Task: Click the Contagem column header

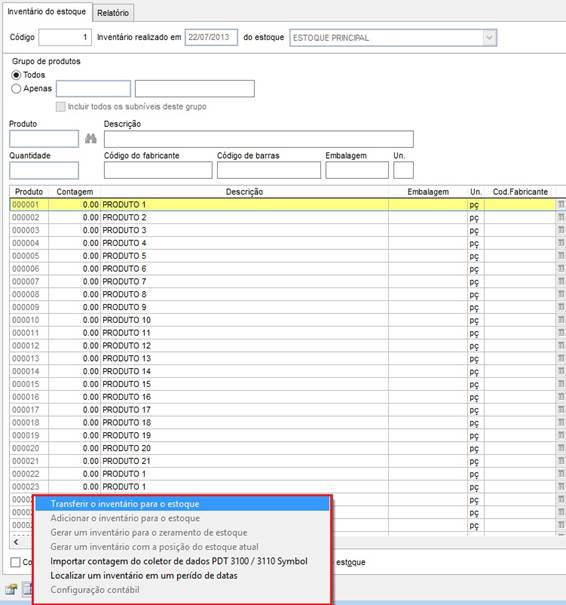Action: pos(74,192)
